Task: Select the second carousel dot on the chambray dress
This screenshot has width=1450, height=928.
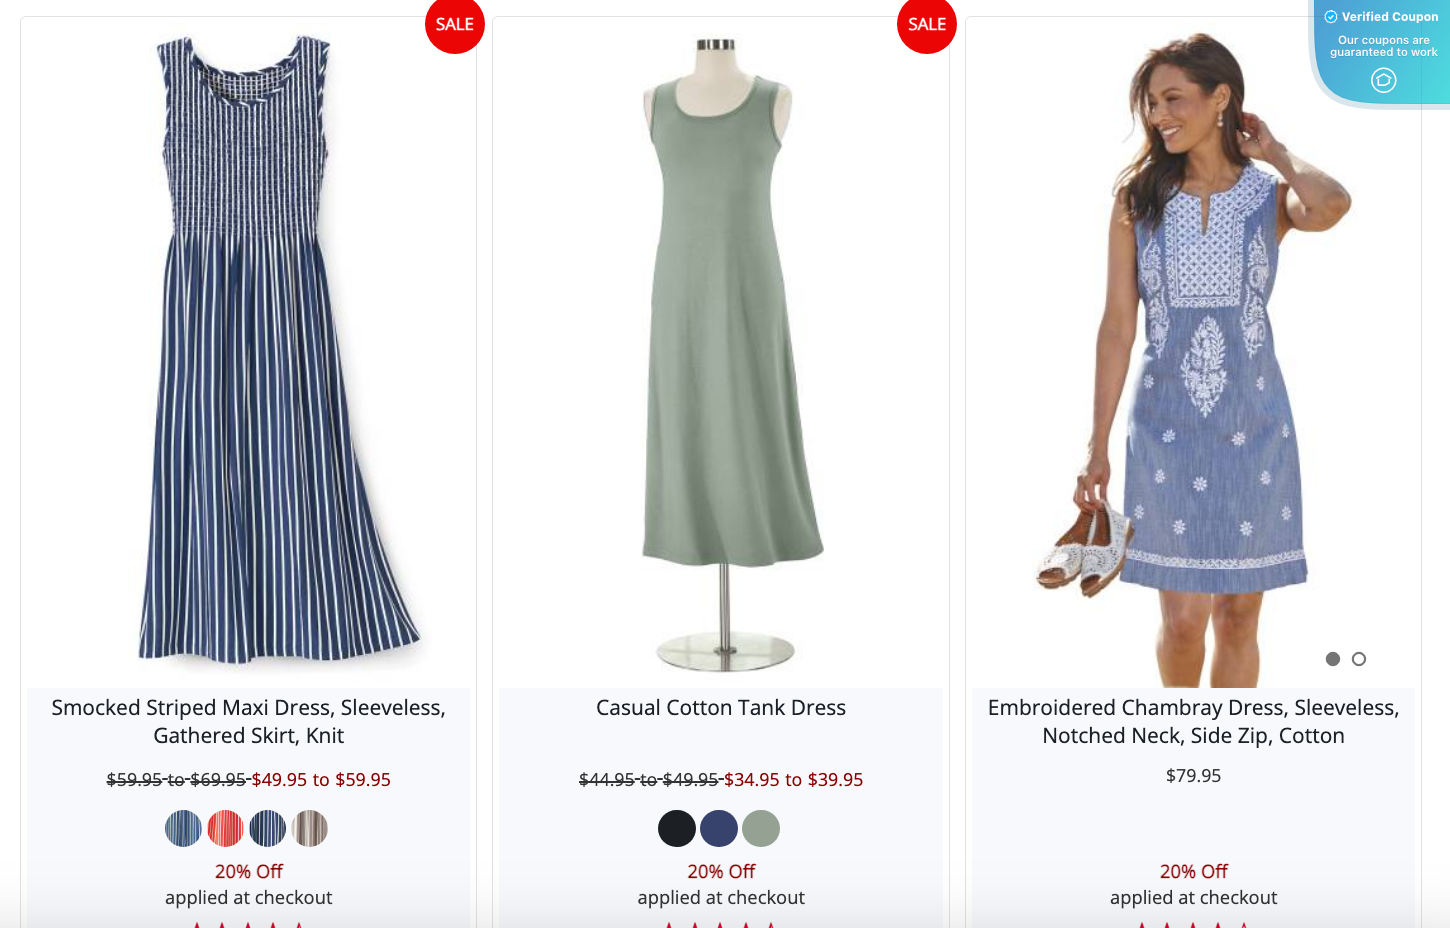Action: pos(1360,659)
